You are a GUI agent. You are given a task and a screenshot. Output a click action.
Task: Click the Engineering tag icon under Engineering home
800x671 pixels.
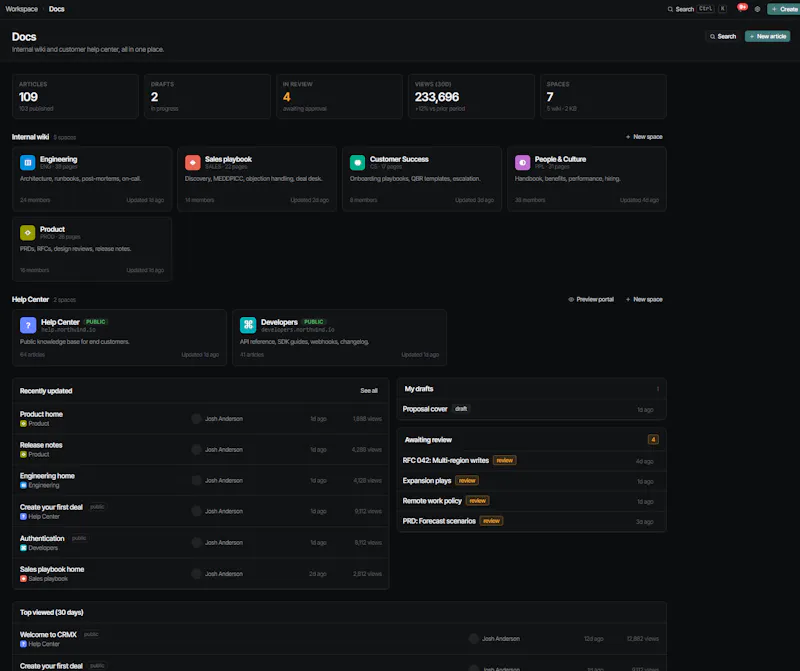pyautogui.click(x=23, y=485)
